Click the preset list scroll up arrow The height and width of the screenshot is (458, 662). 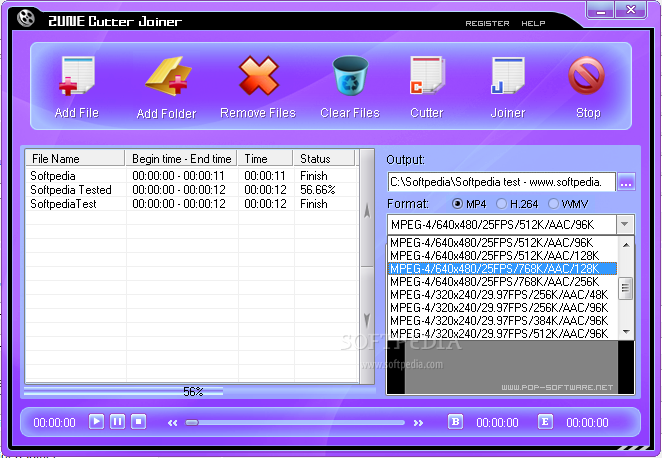point(626,245)
